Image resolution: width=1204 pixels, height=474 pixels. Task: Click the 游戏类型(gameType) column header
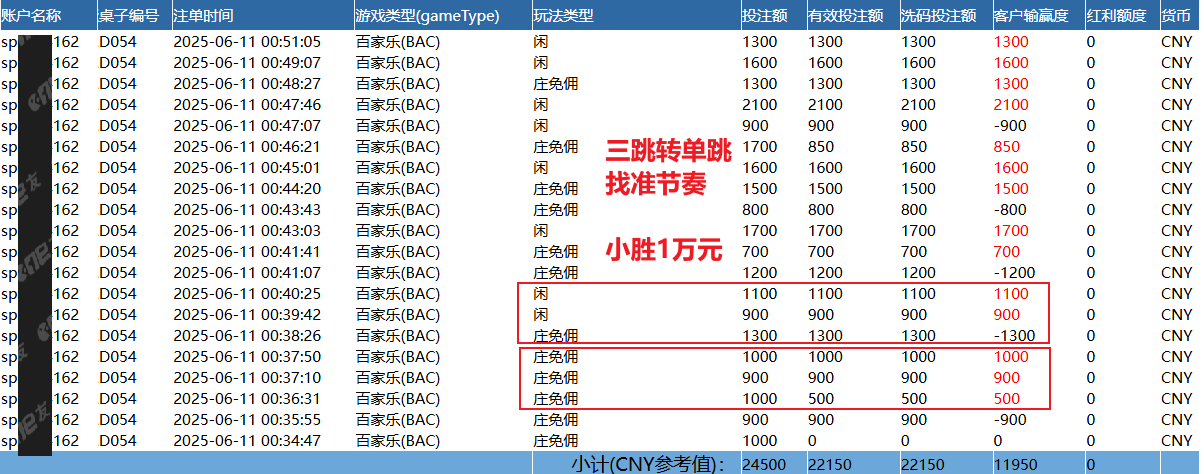click(x=427, y=17)
